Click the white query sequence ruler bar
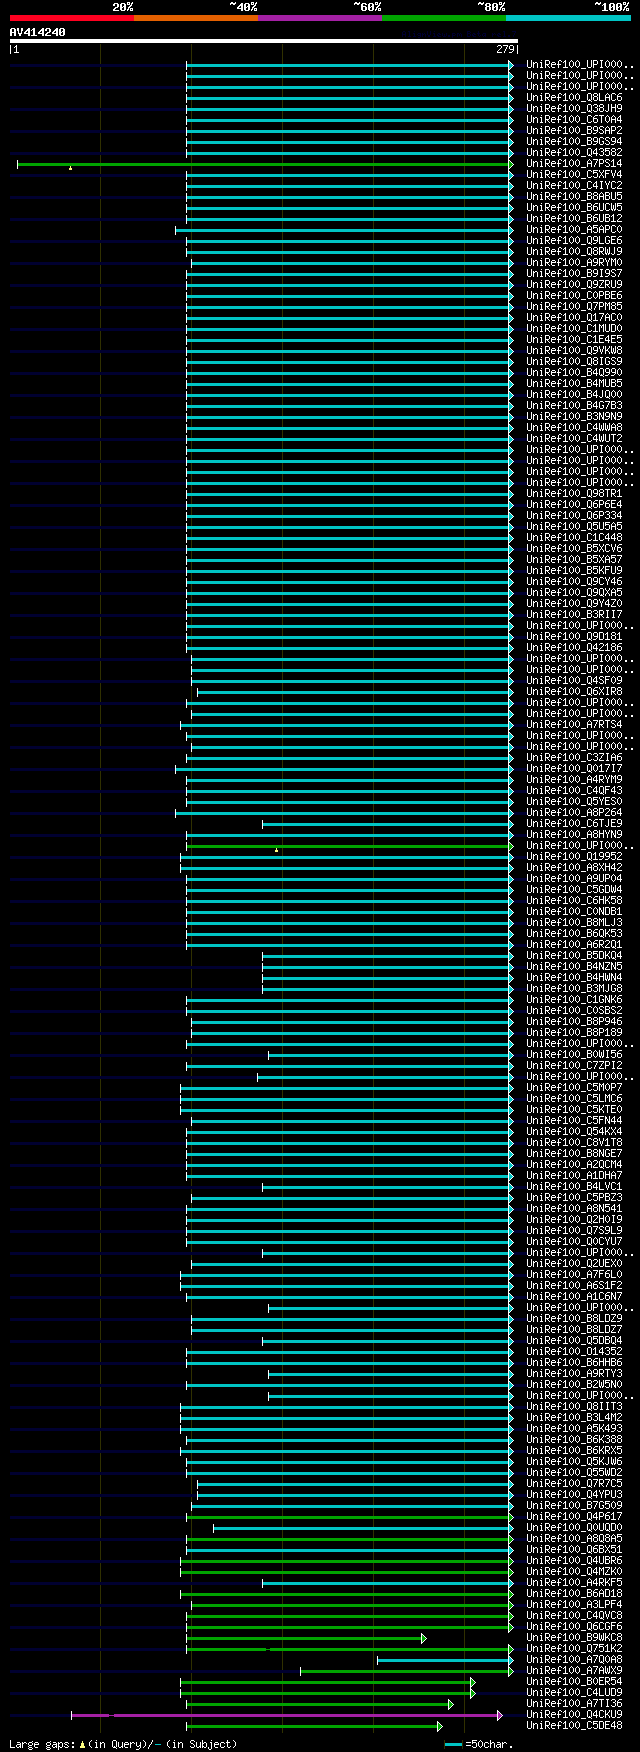The width and height of the screenshot is (640, 1752). (264, 41)
